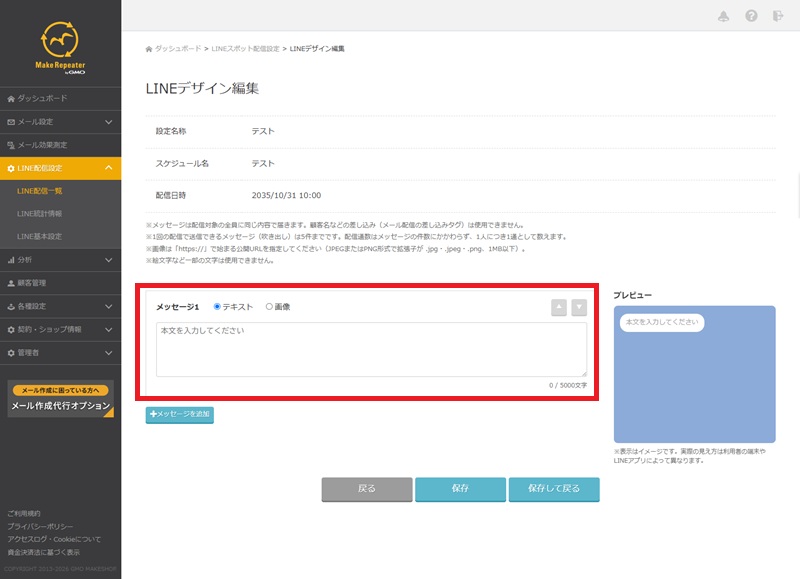Open the LINEスポット配信設定 breadcrumb link
800x579 pixels.
pyautogui.click(x=245, y=48)
